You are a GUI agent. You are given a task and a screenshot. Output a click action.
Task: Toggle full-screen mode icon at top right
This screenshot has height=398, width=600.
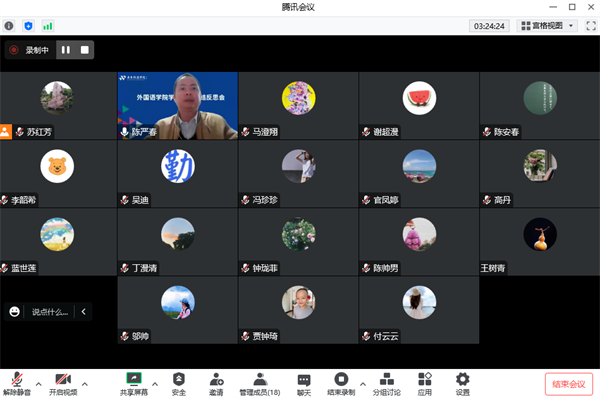pos(591,26)
